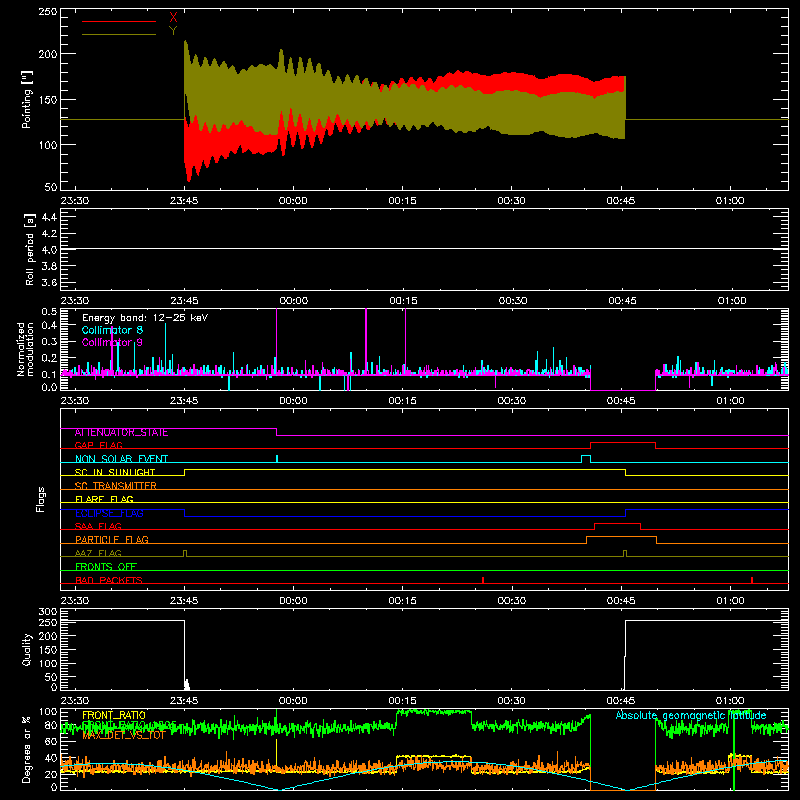Select the red X legend label
Viewport: 800px width, 800px height.
click(173, 18)
